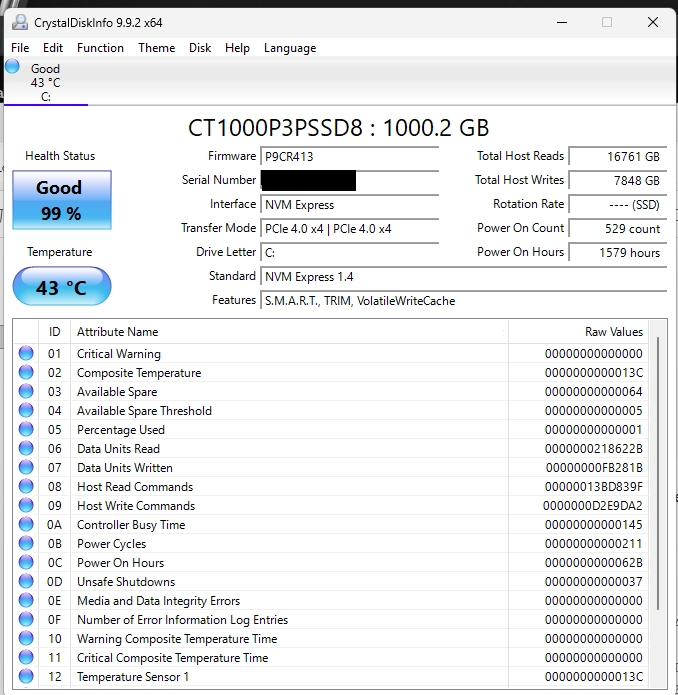The image size is (678, 695).
Task: Click status orb for Error Information Log Entries row
Action: [x=26, y=620]
